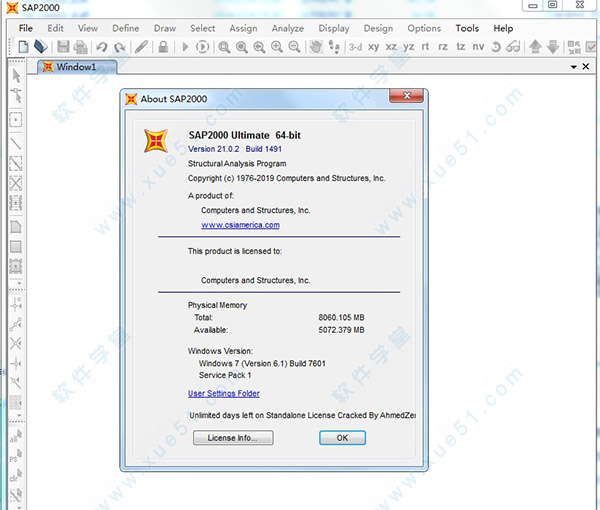Click the Rubber Band Zoom icon
The width and height of the screenshot is (600, 510).
point(224,47)
